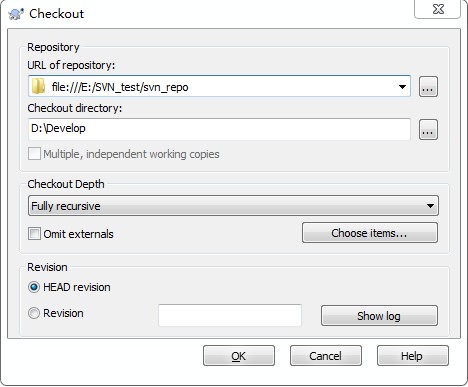Cancel the checkout dialog
Screen dimensions: 468x387
pos(326,356)
